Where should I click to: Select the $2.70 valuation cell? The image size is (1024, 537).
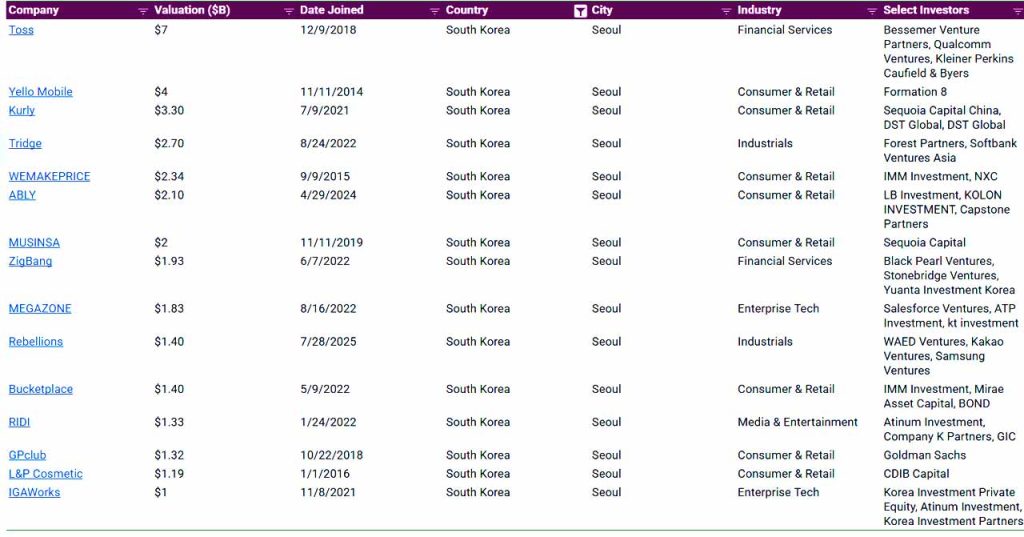(x=169, y=144)
